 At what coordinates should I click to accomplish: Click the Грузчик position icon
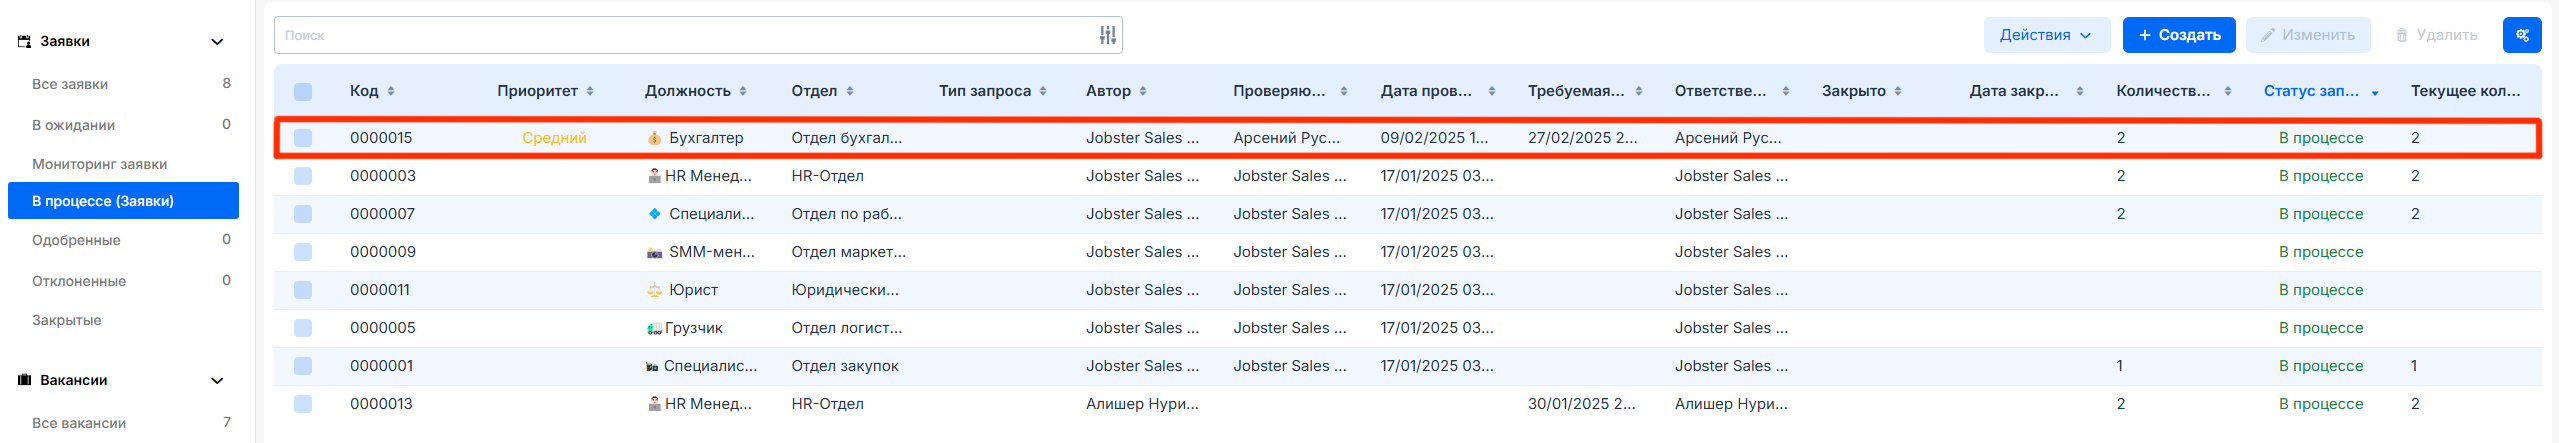pos(654,328)
